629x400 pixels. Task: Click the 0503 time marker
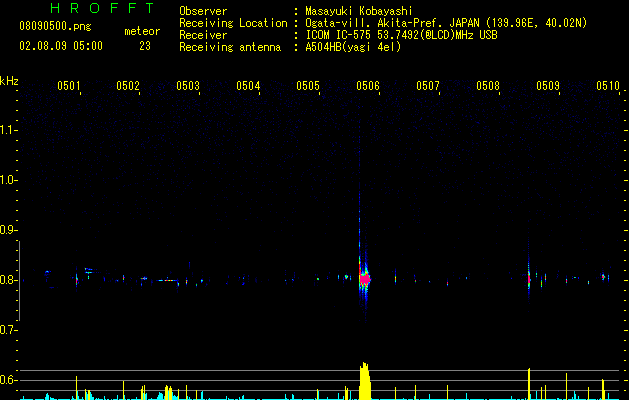point(188,86)
